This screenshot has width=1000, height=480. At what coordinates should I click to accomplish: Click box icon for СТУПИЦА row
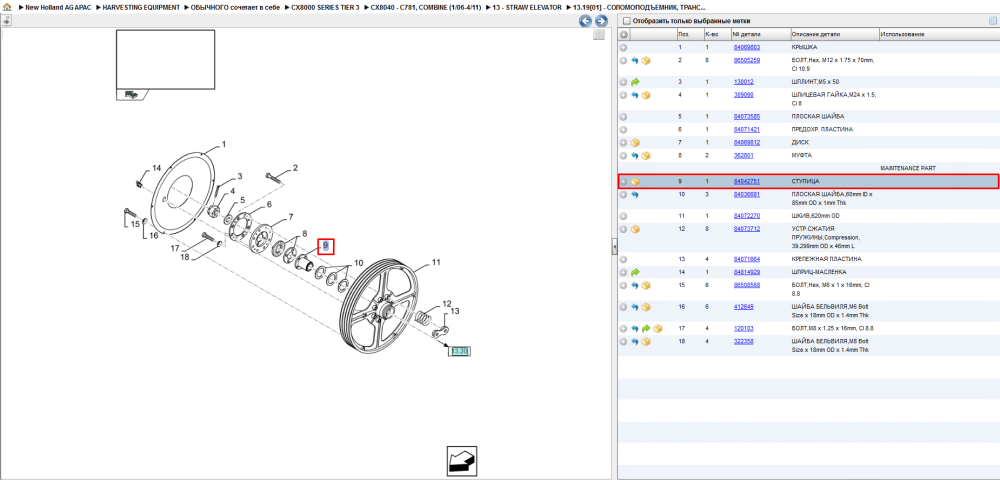point(635,182)
